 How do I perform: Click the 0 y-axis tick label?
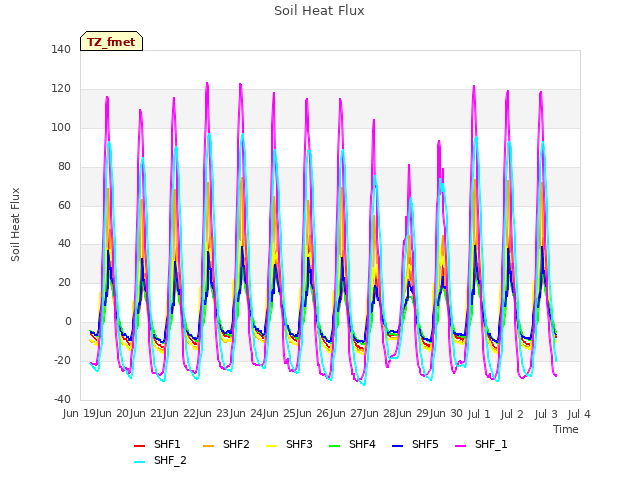[68, 322]
